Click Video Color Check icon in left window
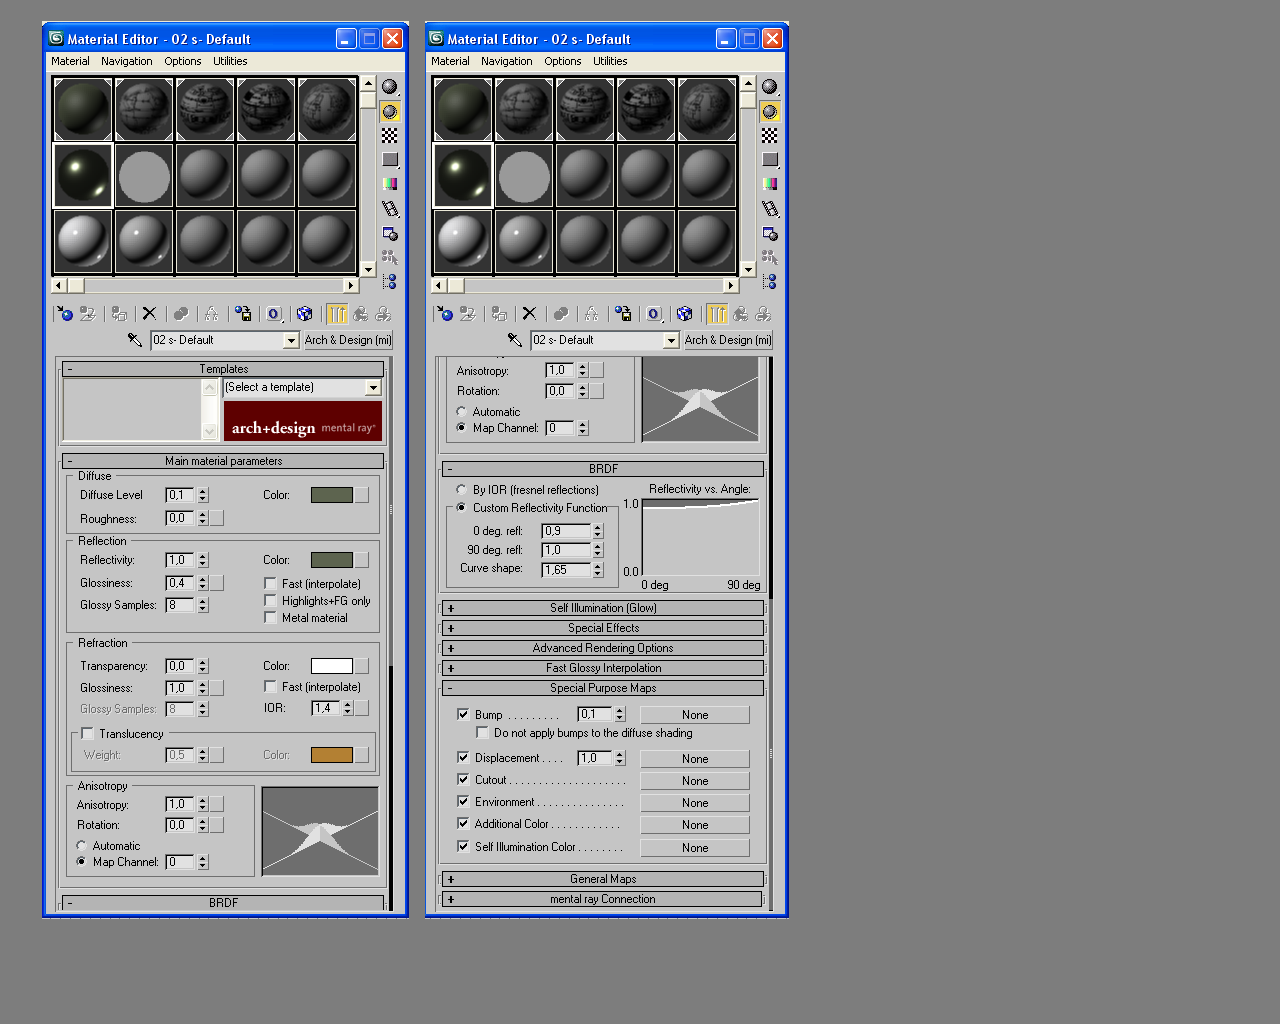 tap(390, 183)
